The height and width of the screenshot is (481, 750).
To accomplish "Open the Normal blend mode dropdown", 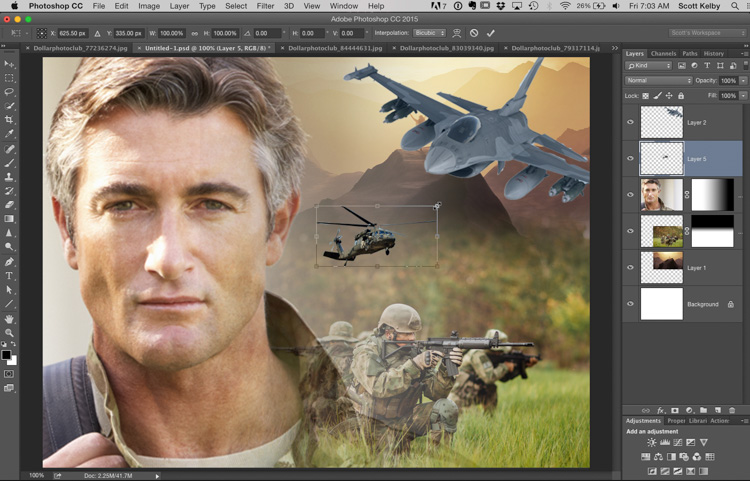I will tap(658, 80).
